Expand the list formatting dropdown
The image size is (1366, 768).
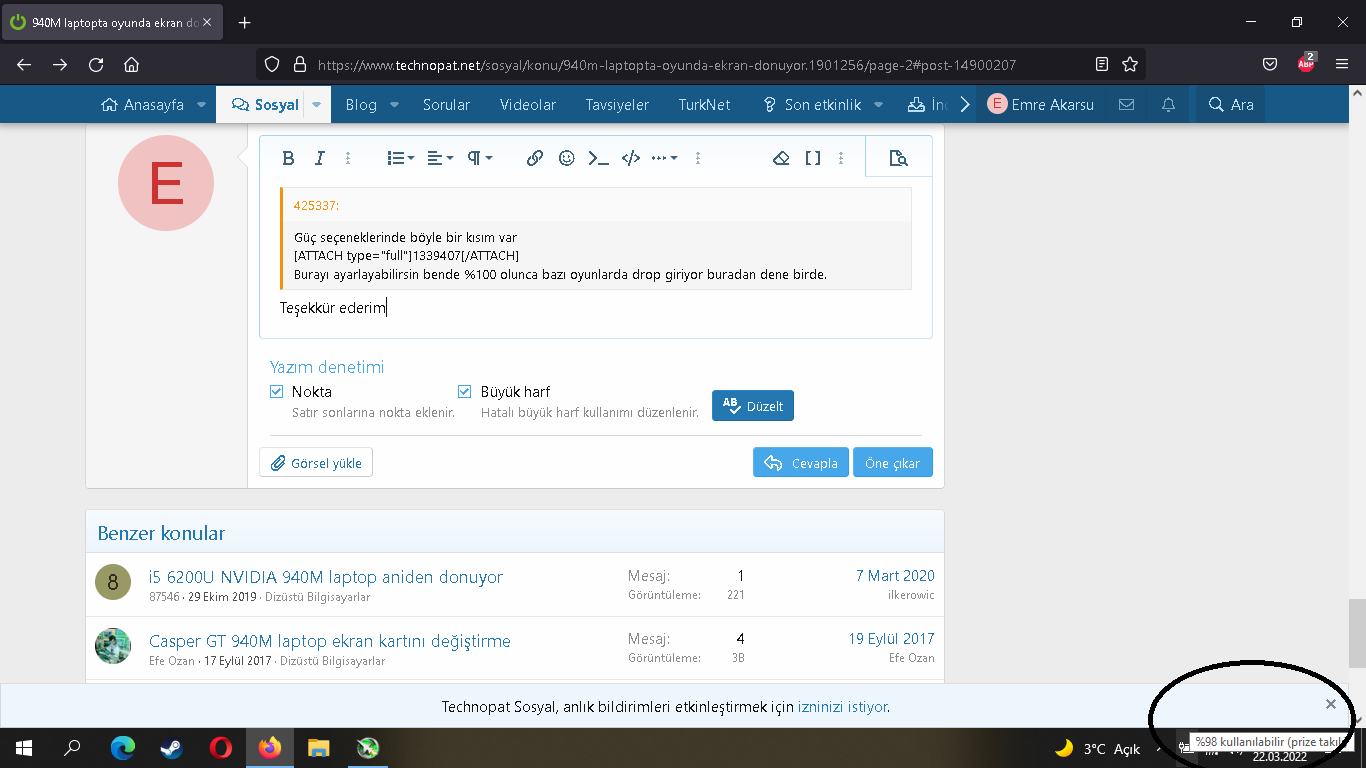(x=401, y=158)
